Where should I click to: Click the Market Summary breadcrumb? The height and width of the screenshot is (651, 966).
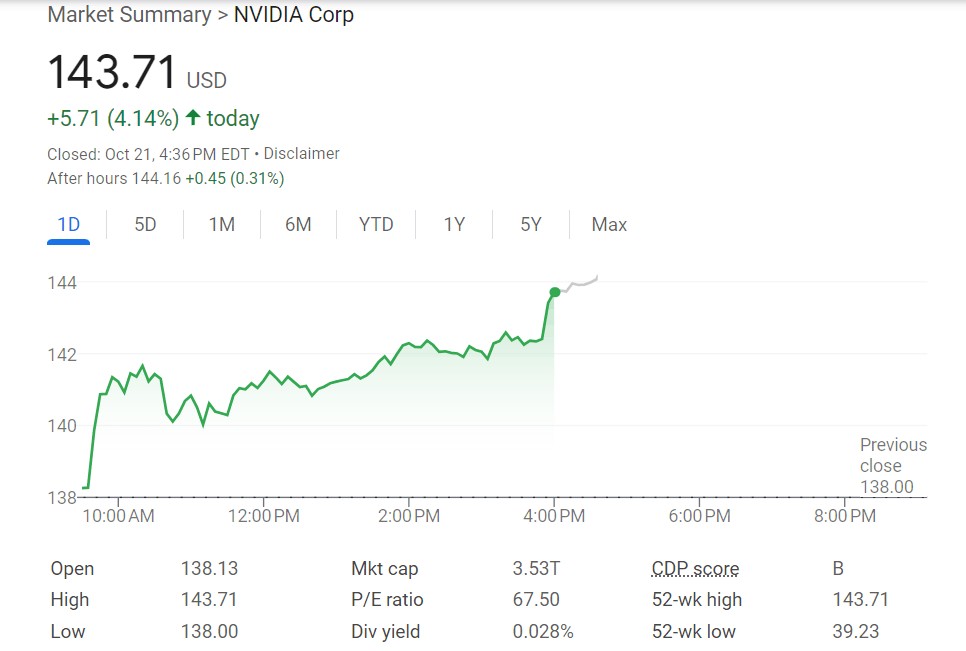click(129, 15)
